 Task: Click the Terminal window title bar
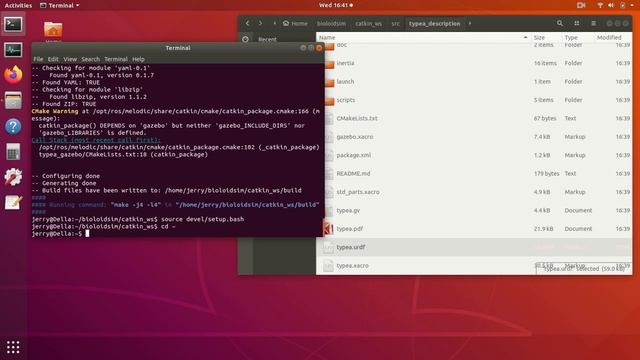[178, 48]
